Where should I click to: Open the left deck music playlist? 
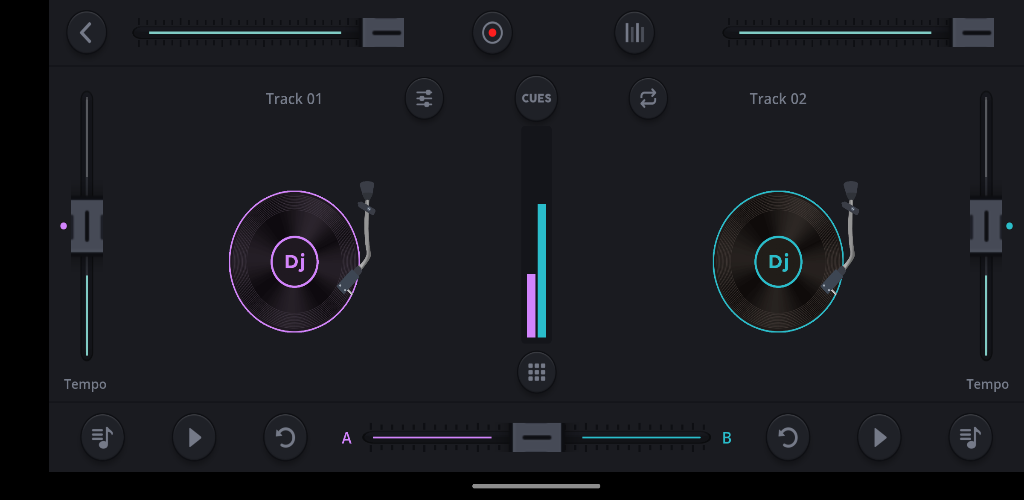tap(103, 437)
